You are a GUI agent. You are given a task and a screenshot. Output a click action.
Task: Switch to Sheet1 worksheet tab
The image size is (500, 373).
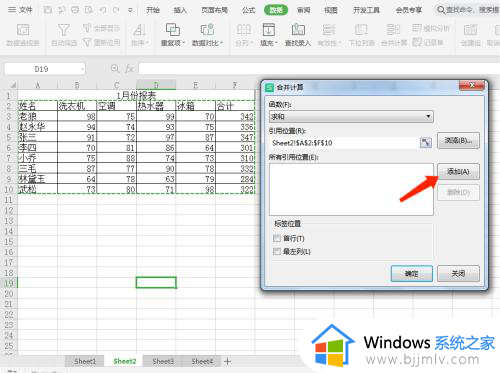pyautogui.click(x=85, y=361)
